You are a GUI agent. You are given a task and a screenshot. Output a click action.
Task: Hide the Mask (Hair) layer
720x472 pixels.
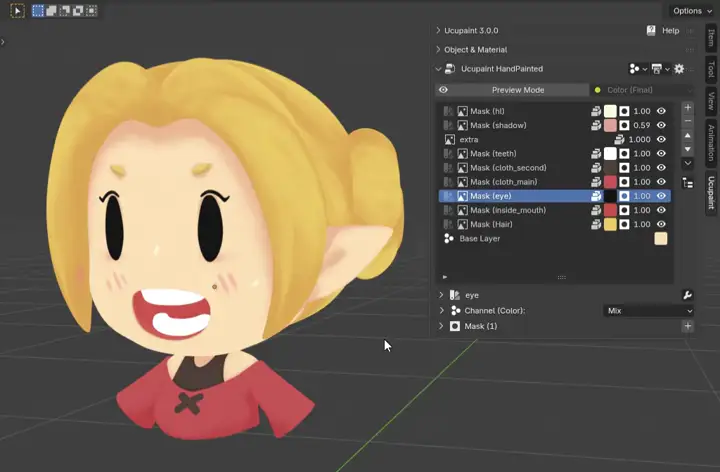click(661, 225)
